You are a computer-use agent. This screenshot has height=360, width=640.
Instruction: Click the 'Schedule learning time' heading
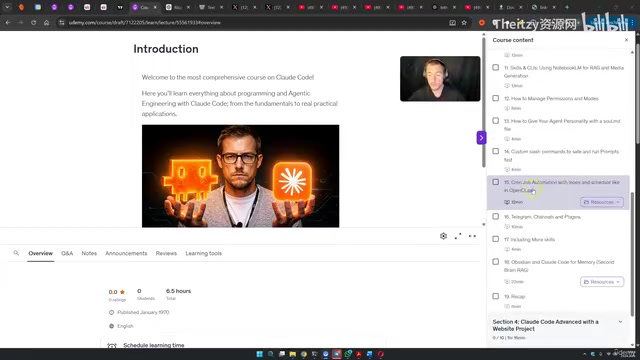coord(154,345)
